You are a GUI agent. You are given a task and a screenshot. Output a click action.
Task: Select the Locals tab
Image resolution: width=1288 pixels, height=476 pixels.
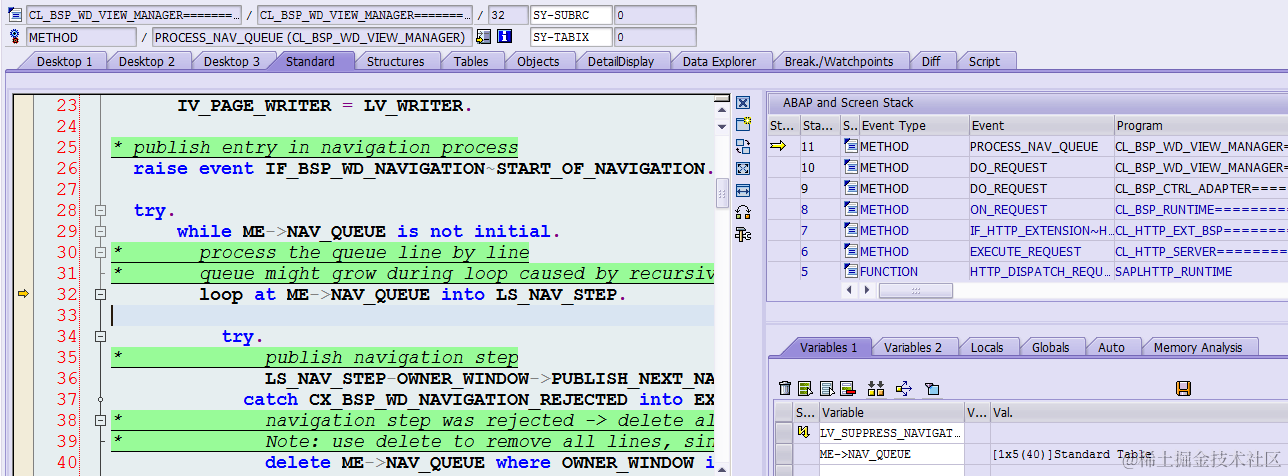coord(987,347)
